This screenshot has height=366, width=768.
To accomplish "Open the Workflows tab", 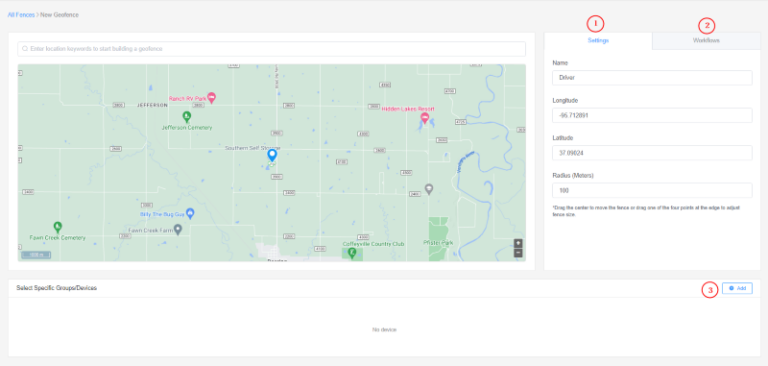I will pyautogui.click(x=706, y=41).
